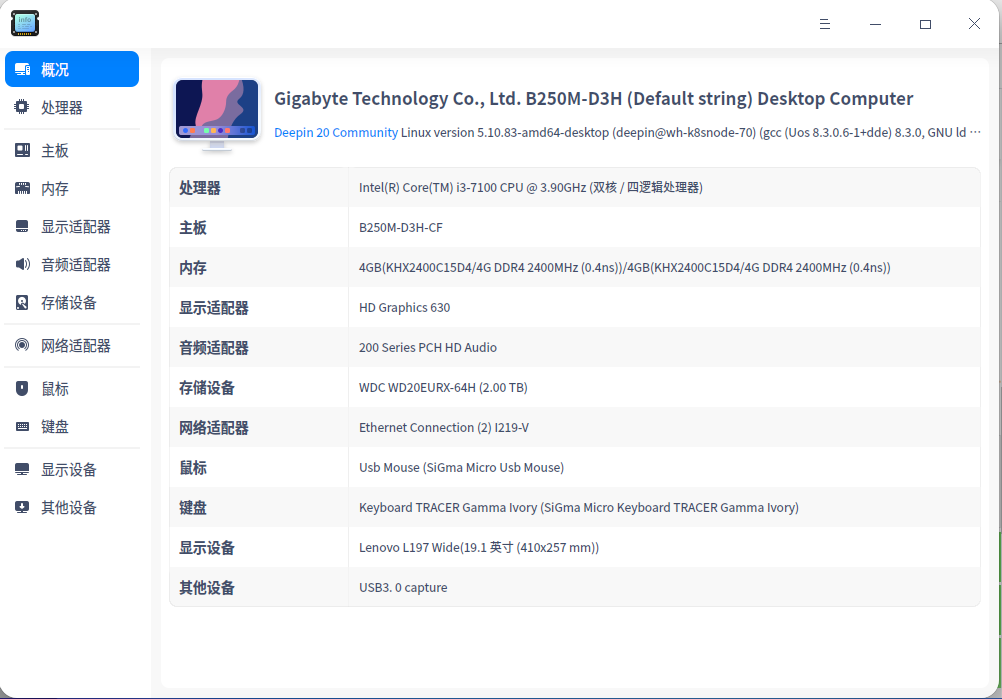This screenshot has width=1002, height=699.
Task: Click the Device Manager logo in titlebar
Action: coord(24,23)
